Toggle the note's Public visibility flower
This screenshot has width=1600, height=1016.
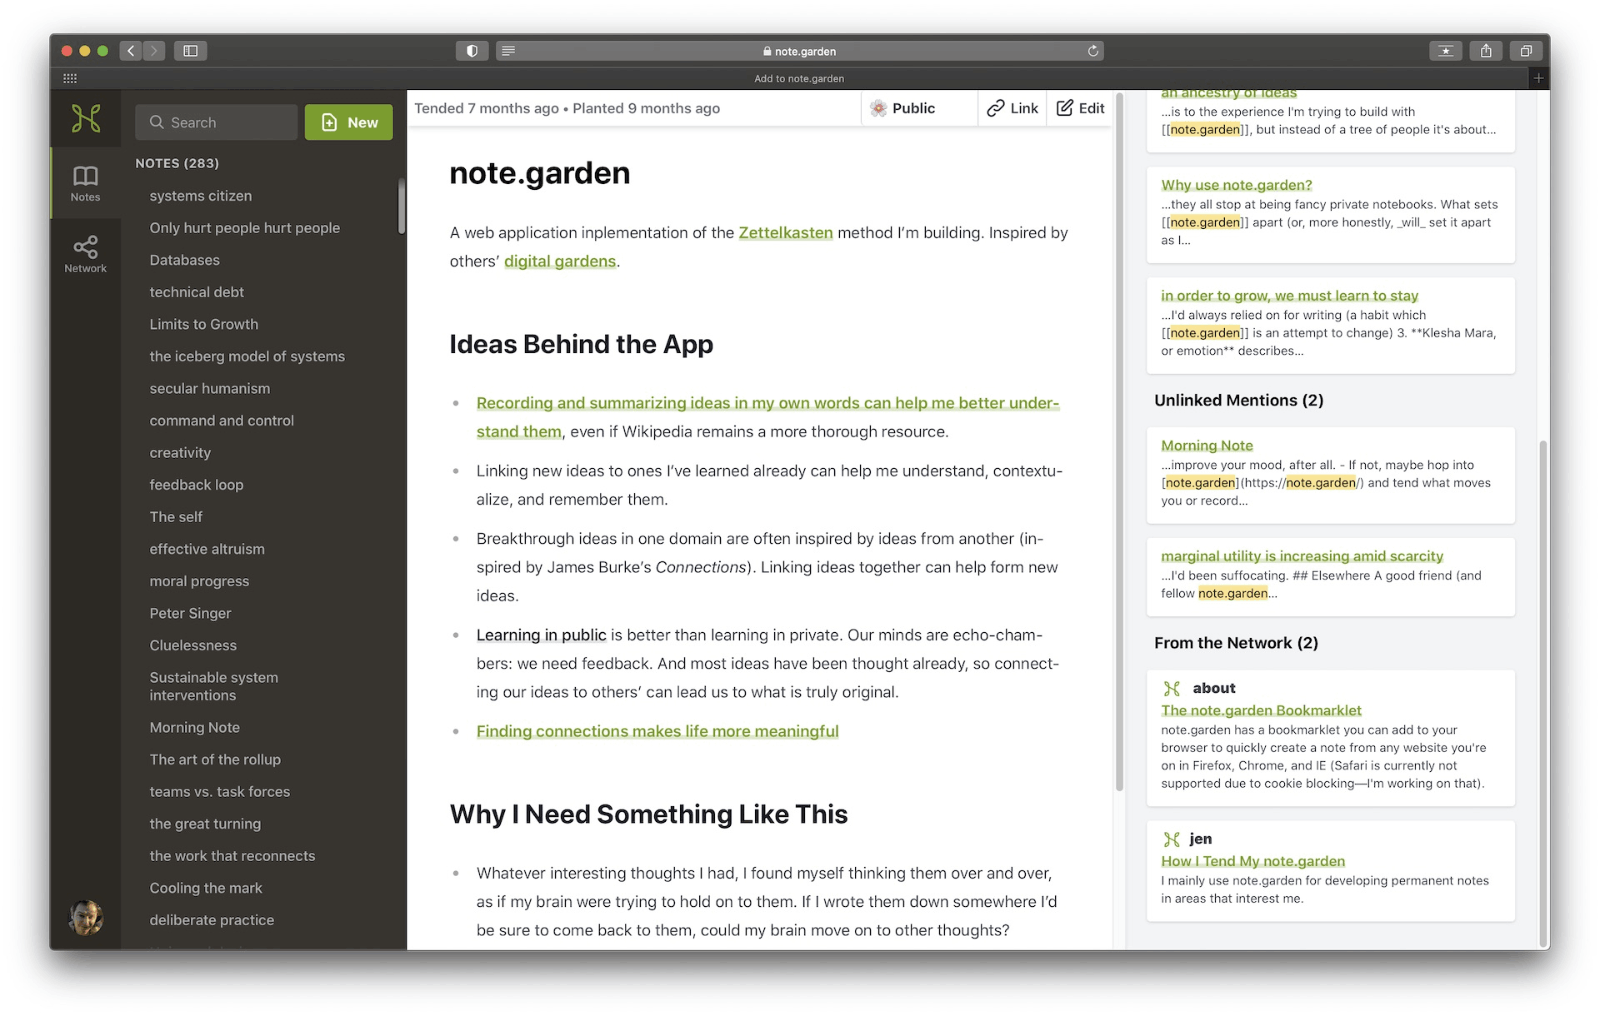878,108
